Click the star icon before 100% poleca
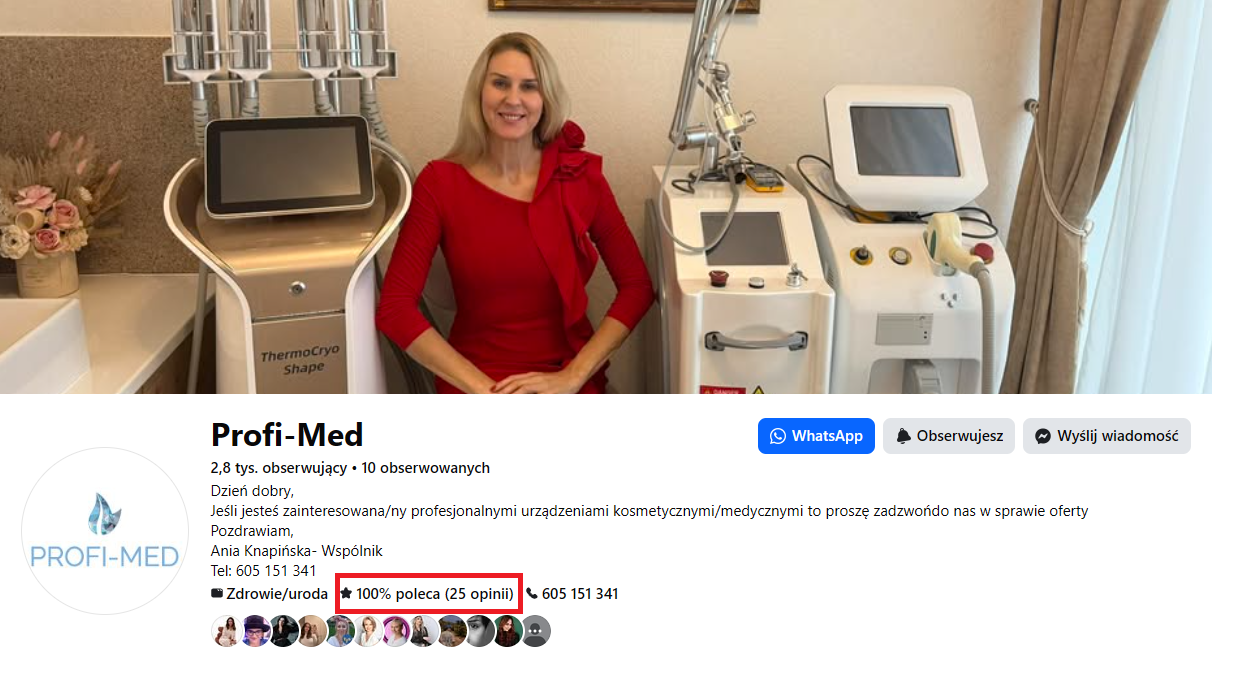Viewport: 1260px width, 692px height. [346, 593]
